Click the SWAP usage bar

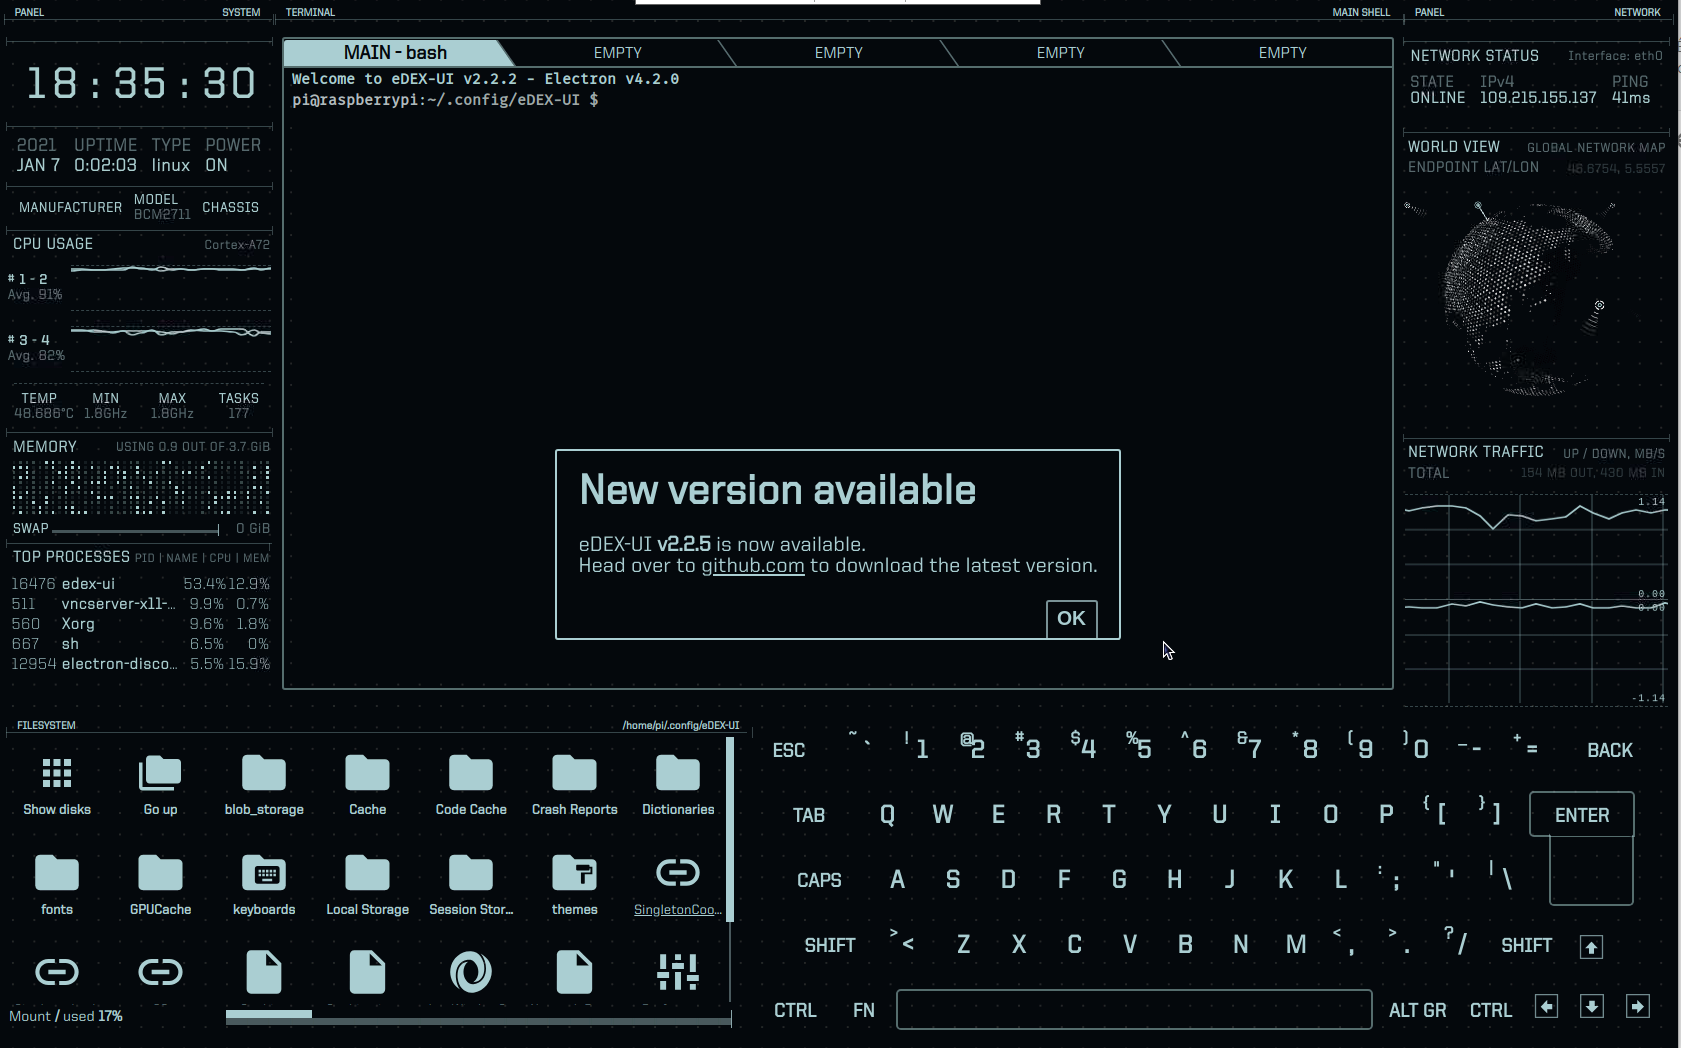(136, 529)
